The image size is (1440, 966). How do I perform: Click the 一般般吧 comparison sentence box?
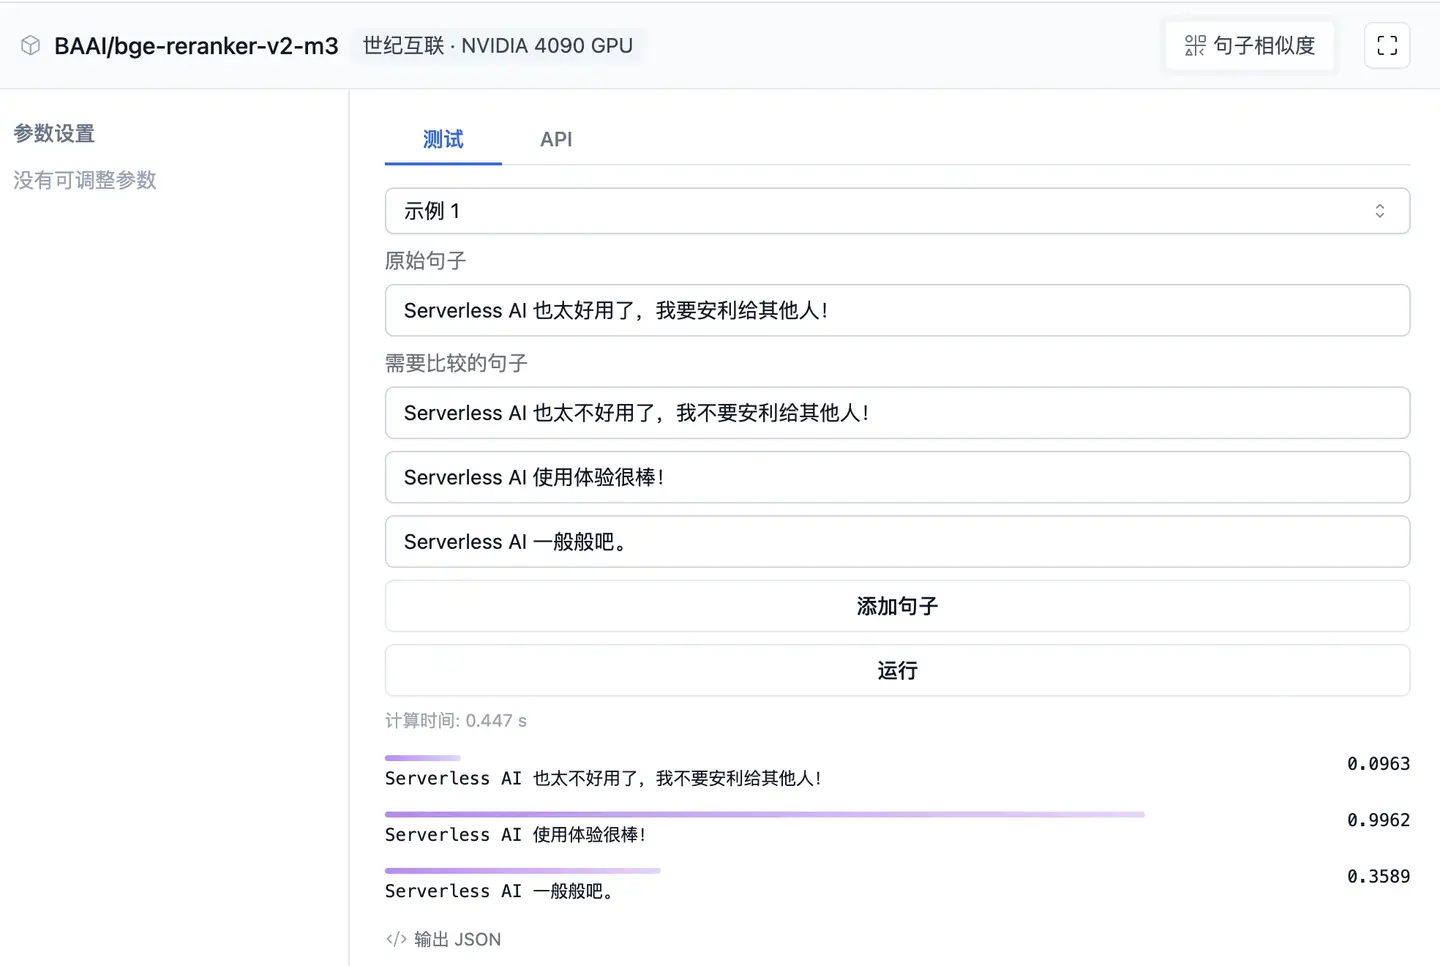tap(897, 541)
